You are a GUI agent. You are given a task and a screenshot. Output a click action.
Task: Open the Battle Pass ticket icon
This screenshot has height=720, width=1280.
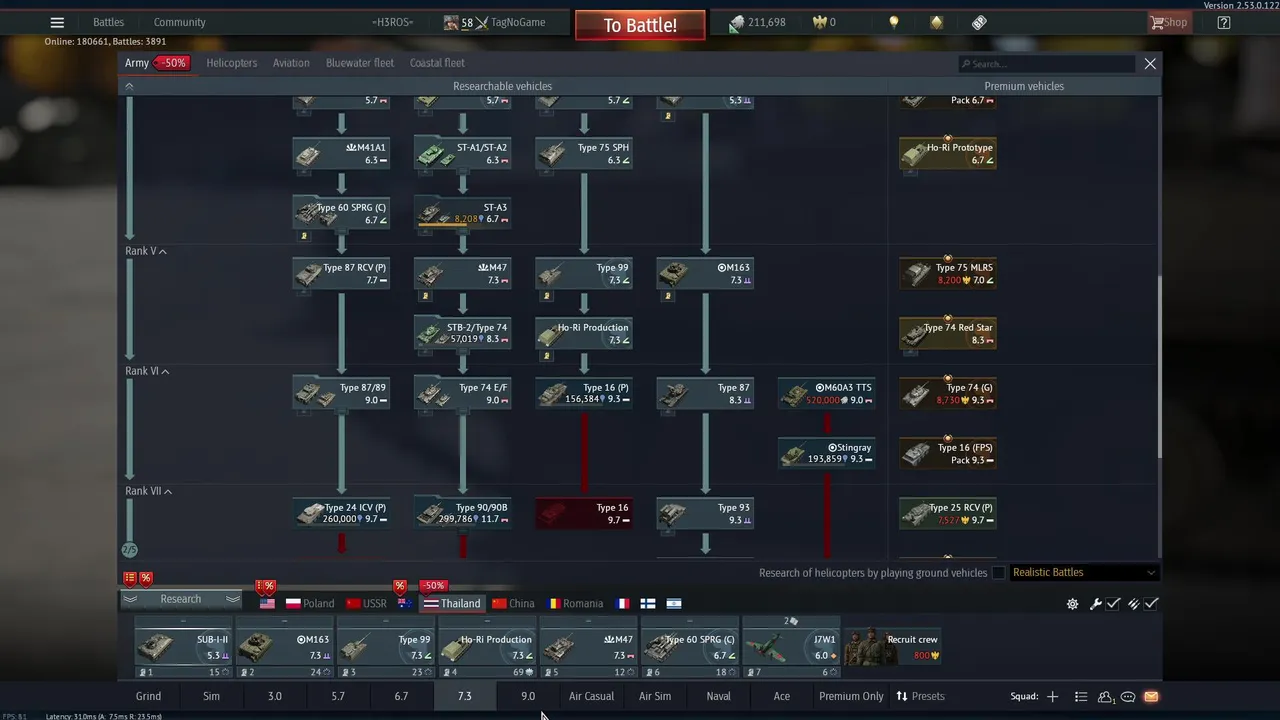[x=979, y=23]
